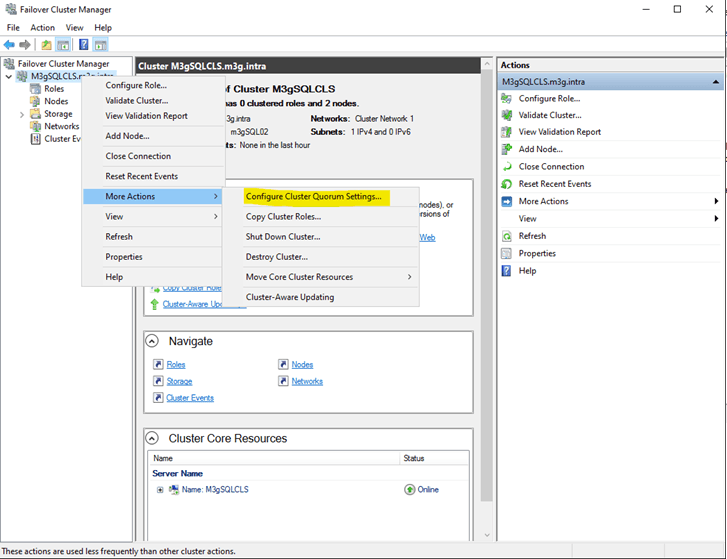Choose Configure Cluster Quorum Settings
This screenshot has width=727, height=559.
(320, 197)
